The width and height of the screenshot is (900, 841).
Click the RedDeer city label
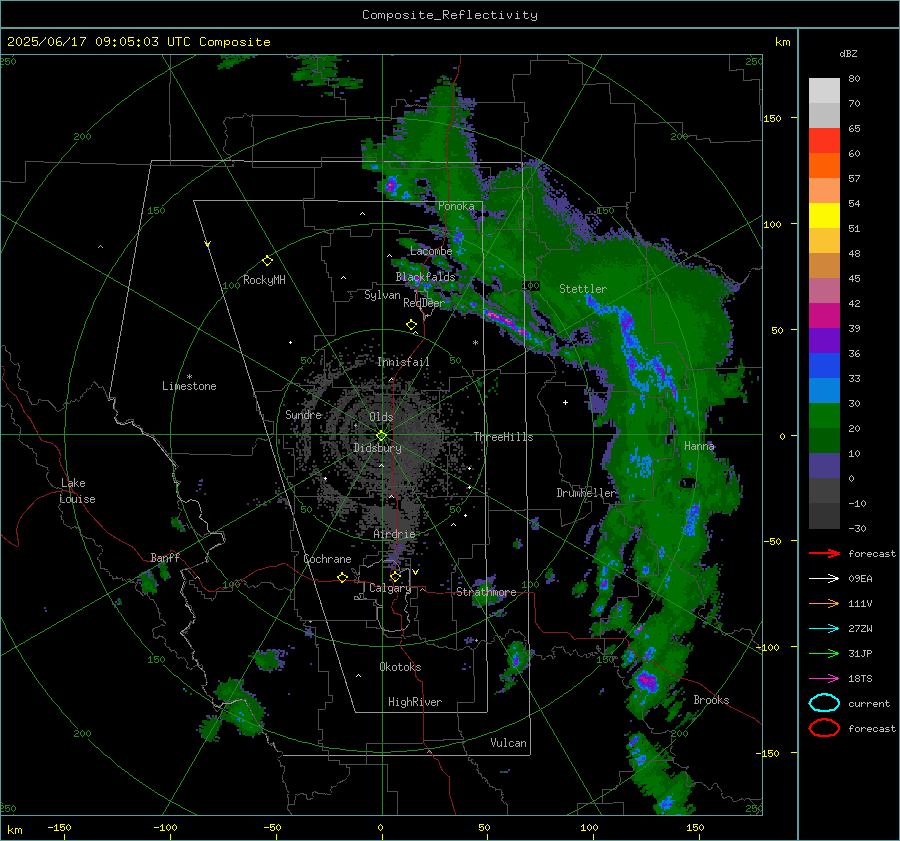(423, 303)
